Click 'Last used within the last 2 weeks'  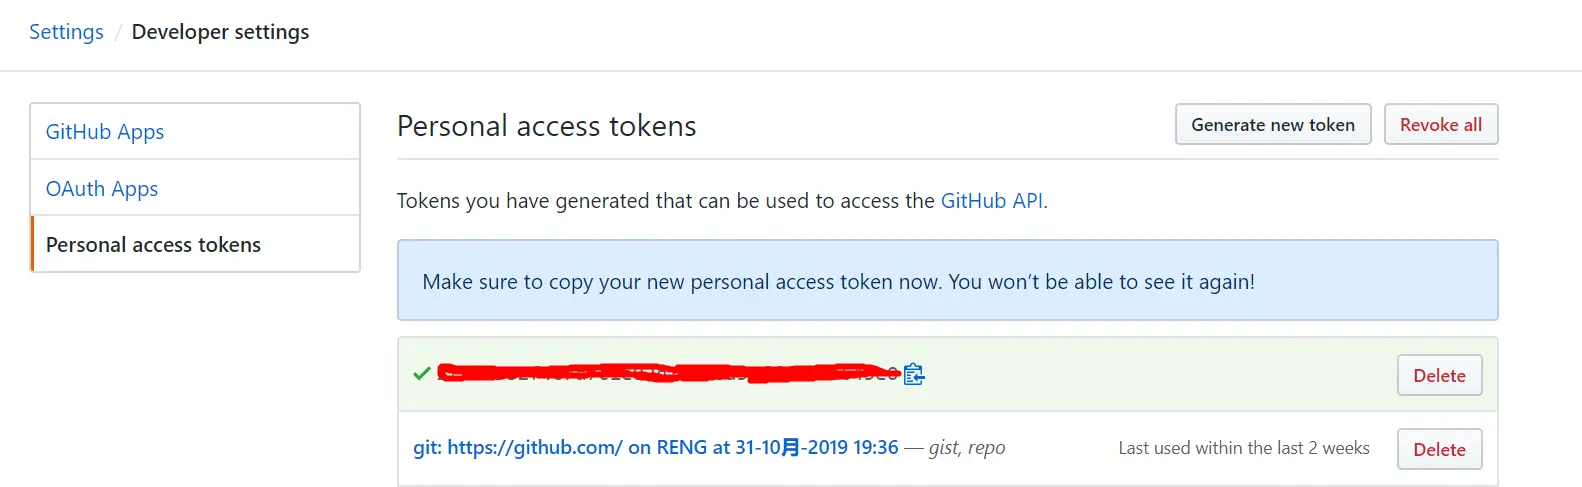tap(1244, 448)
